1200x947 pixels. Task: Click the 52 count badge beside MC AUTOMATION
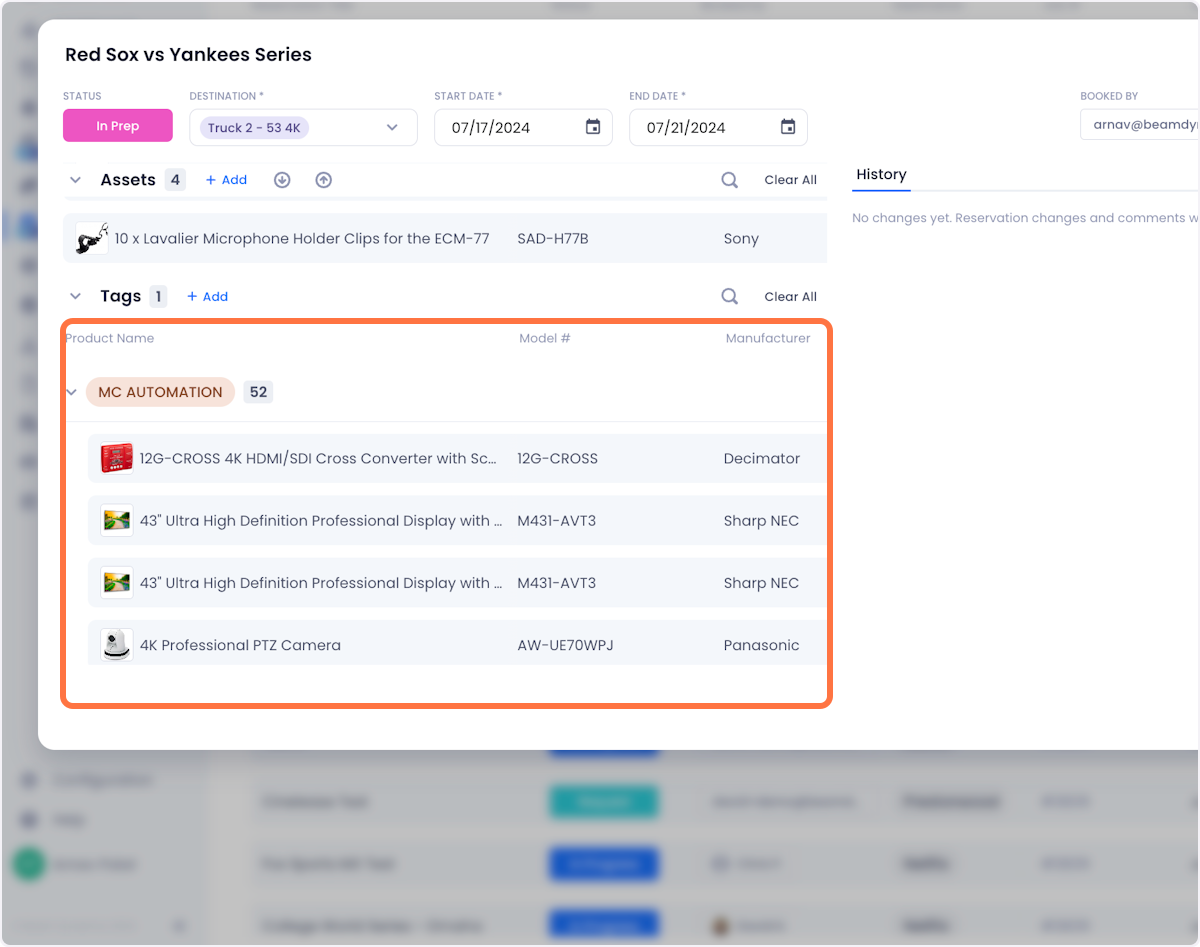(259, 392)
